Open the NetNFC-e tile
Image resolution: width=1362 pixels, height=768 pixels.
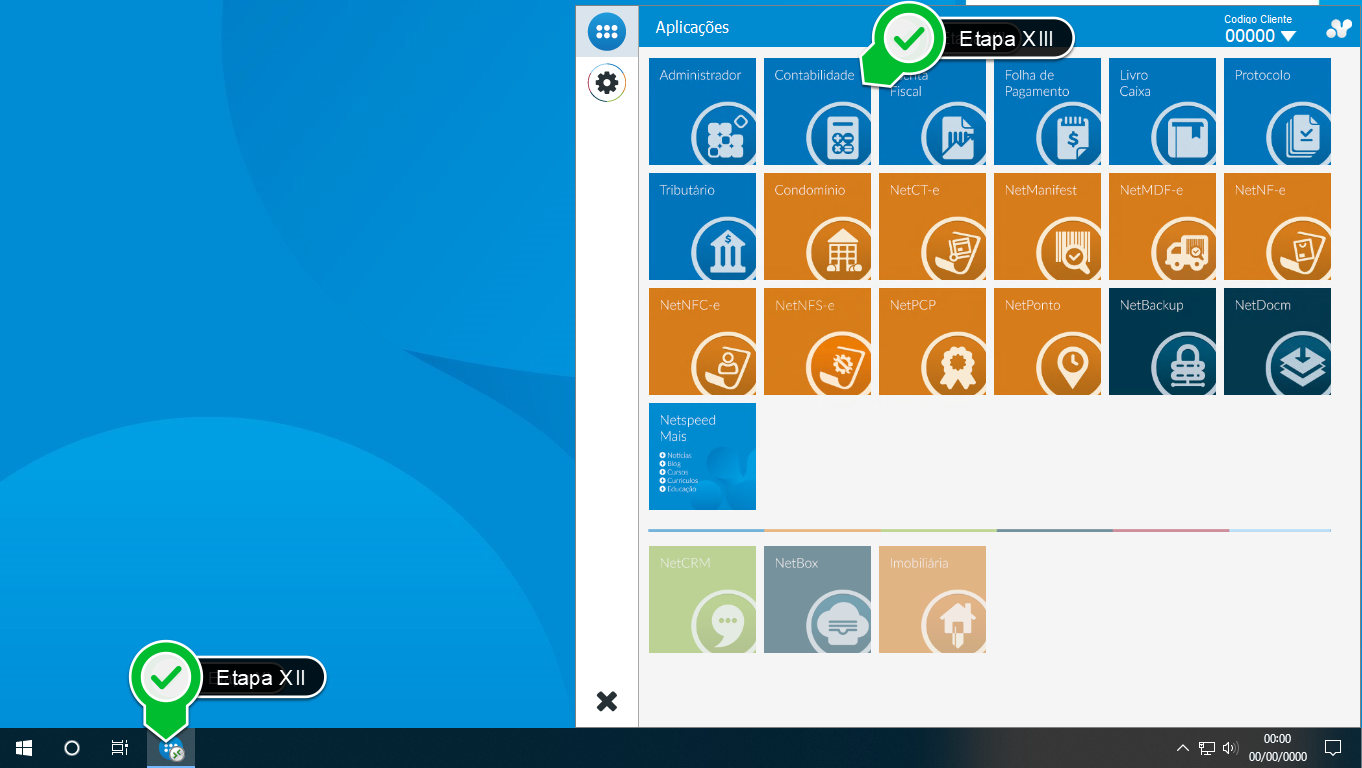click(702, 341)
